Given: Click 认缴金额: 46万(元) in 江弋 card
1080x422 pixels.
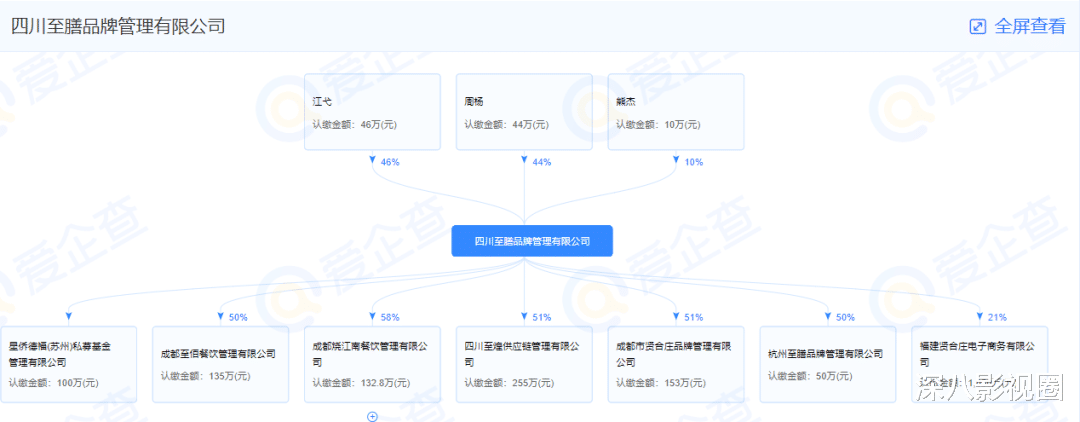Looking at the screenshot, I should pos(354,125).
